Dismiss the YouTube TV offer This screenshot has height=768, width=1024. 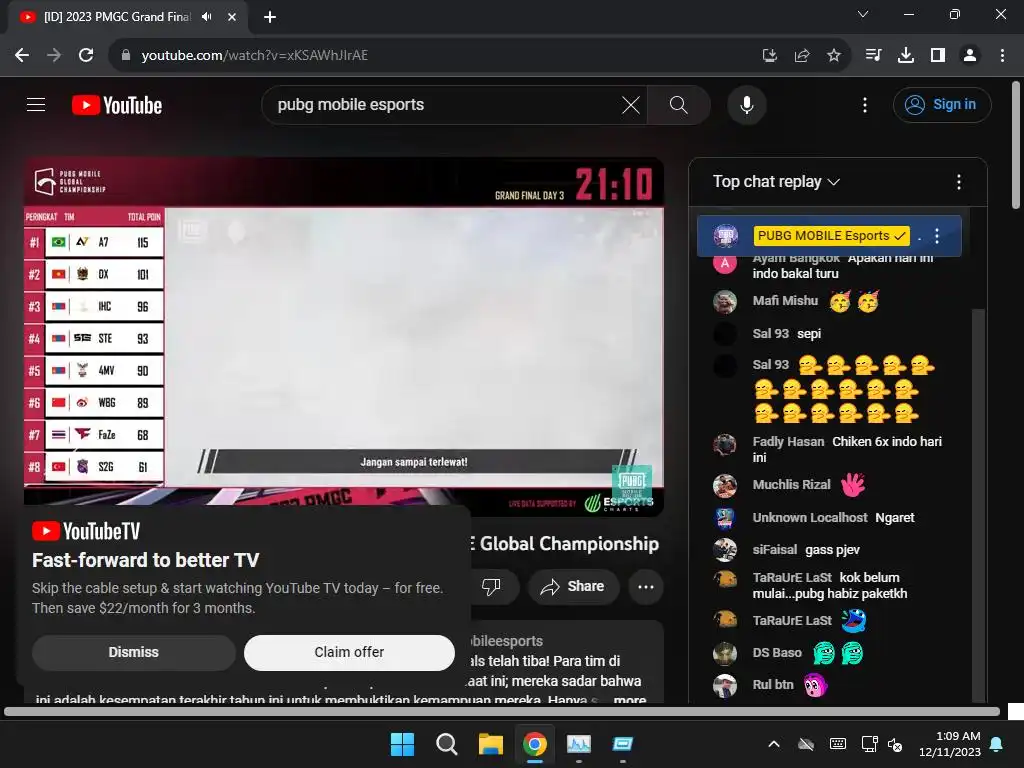(134, 652)
